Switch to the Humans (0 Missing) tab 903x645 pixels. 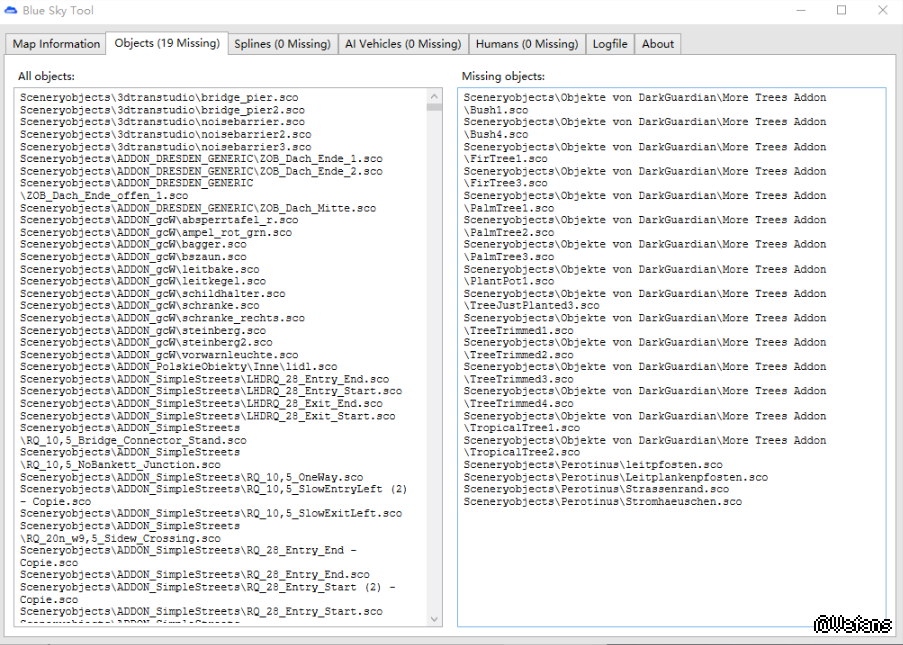point(526,44)
